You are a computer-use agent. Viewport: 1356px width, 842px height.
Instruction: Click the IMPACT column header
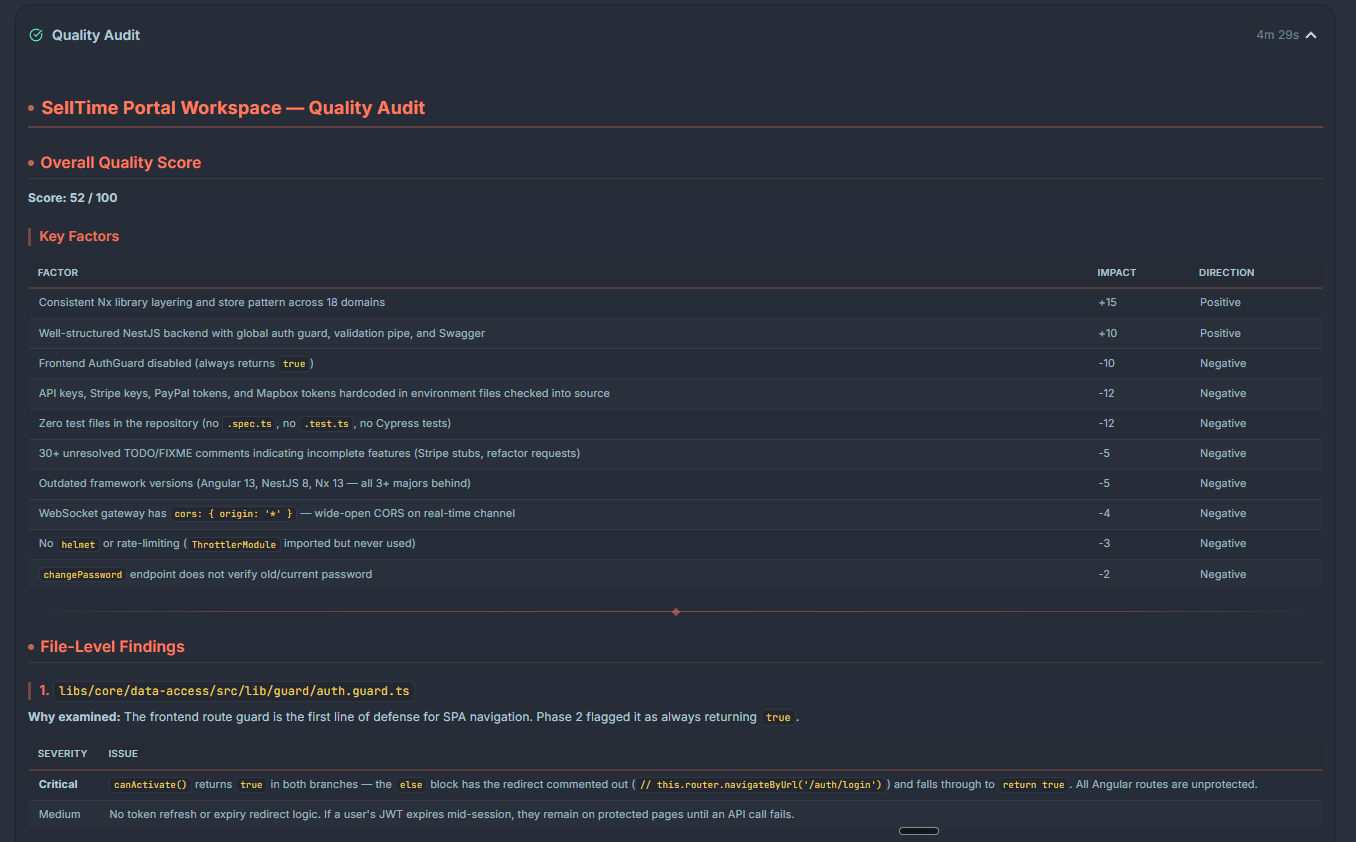tap(1116, 273)
